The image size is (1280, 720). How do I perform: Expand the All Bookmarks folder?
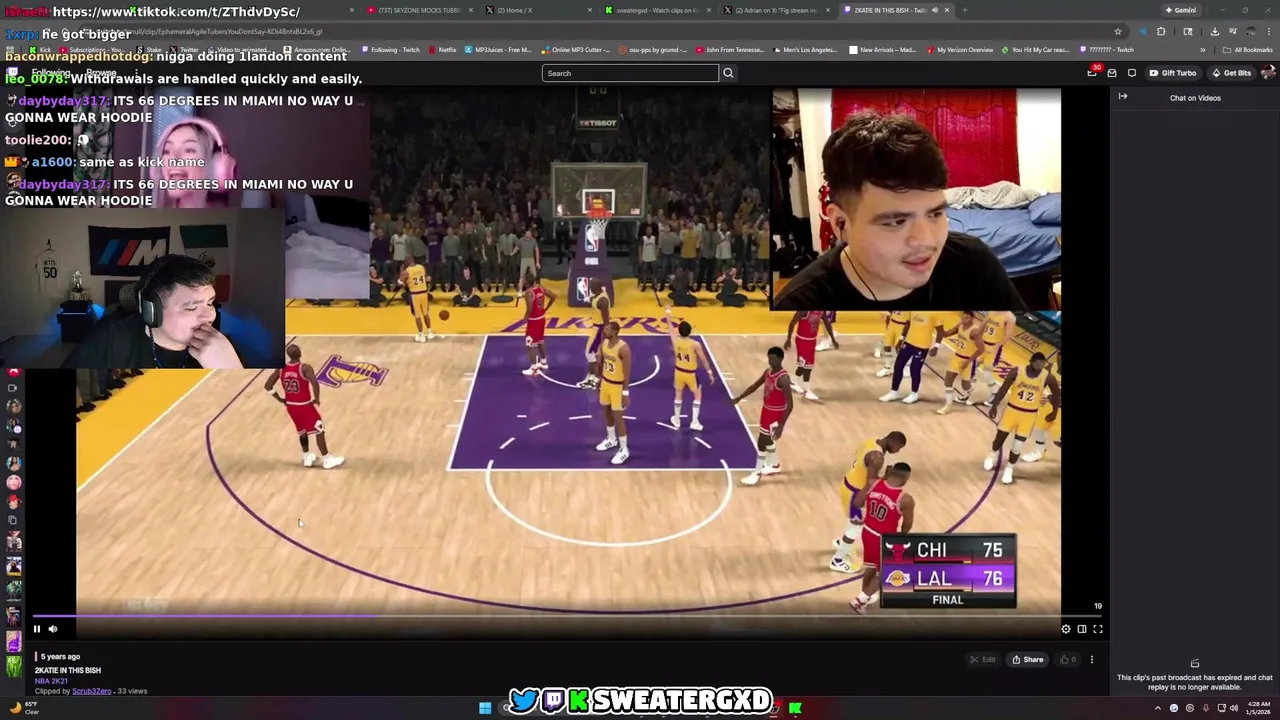(1248, 49)
